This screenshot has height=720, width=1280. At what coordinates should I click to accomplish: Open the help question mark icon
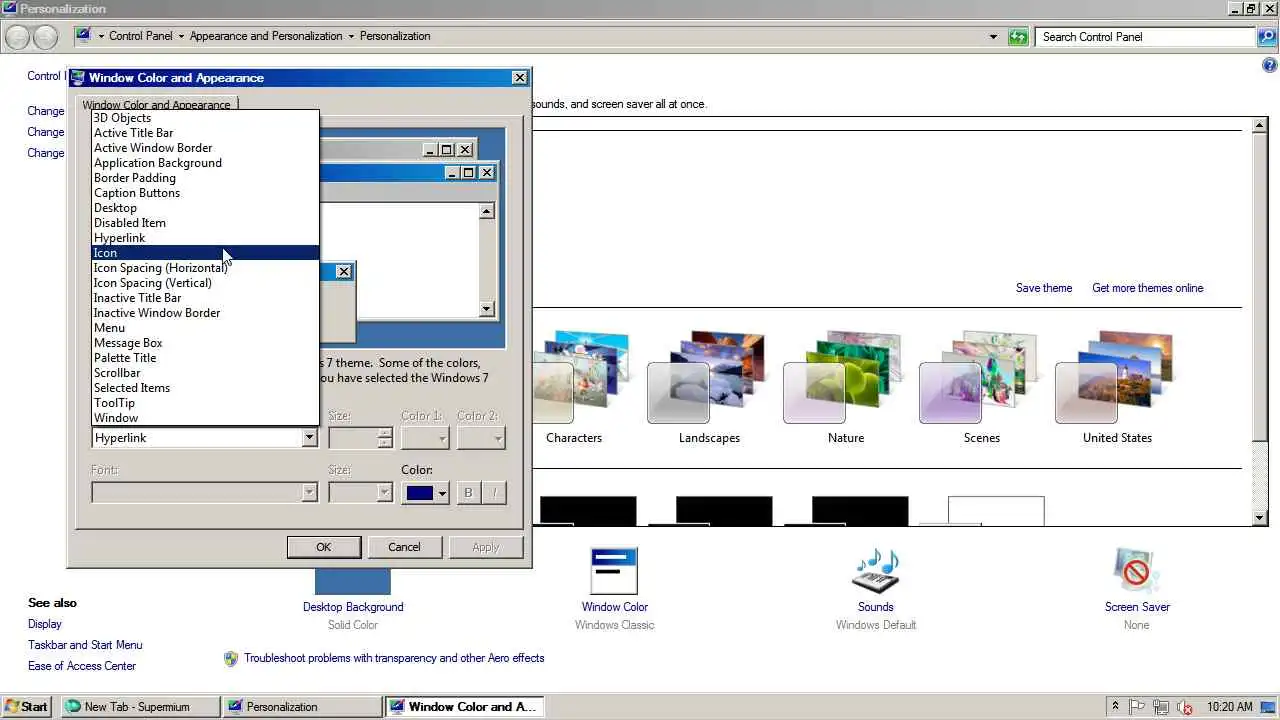pos(1270,66)
